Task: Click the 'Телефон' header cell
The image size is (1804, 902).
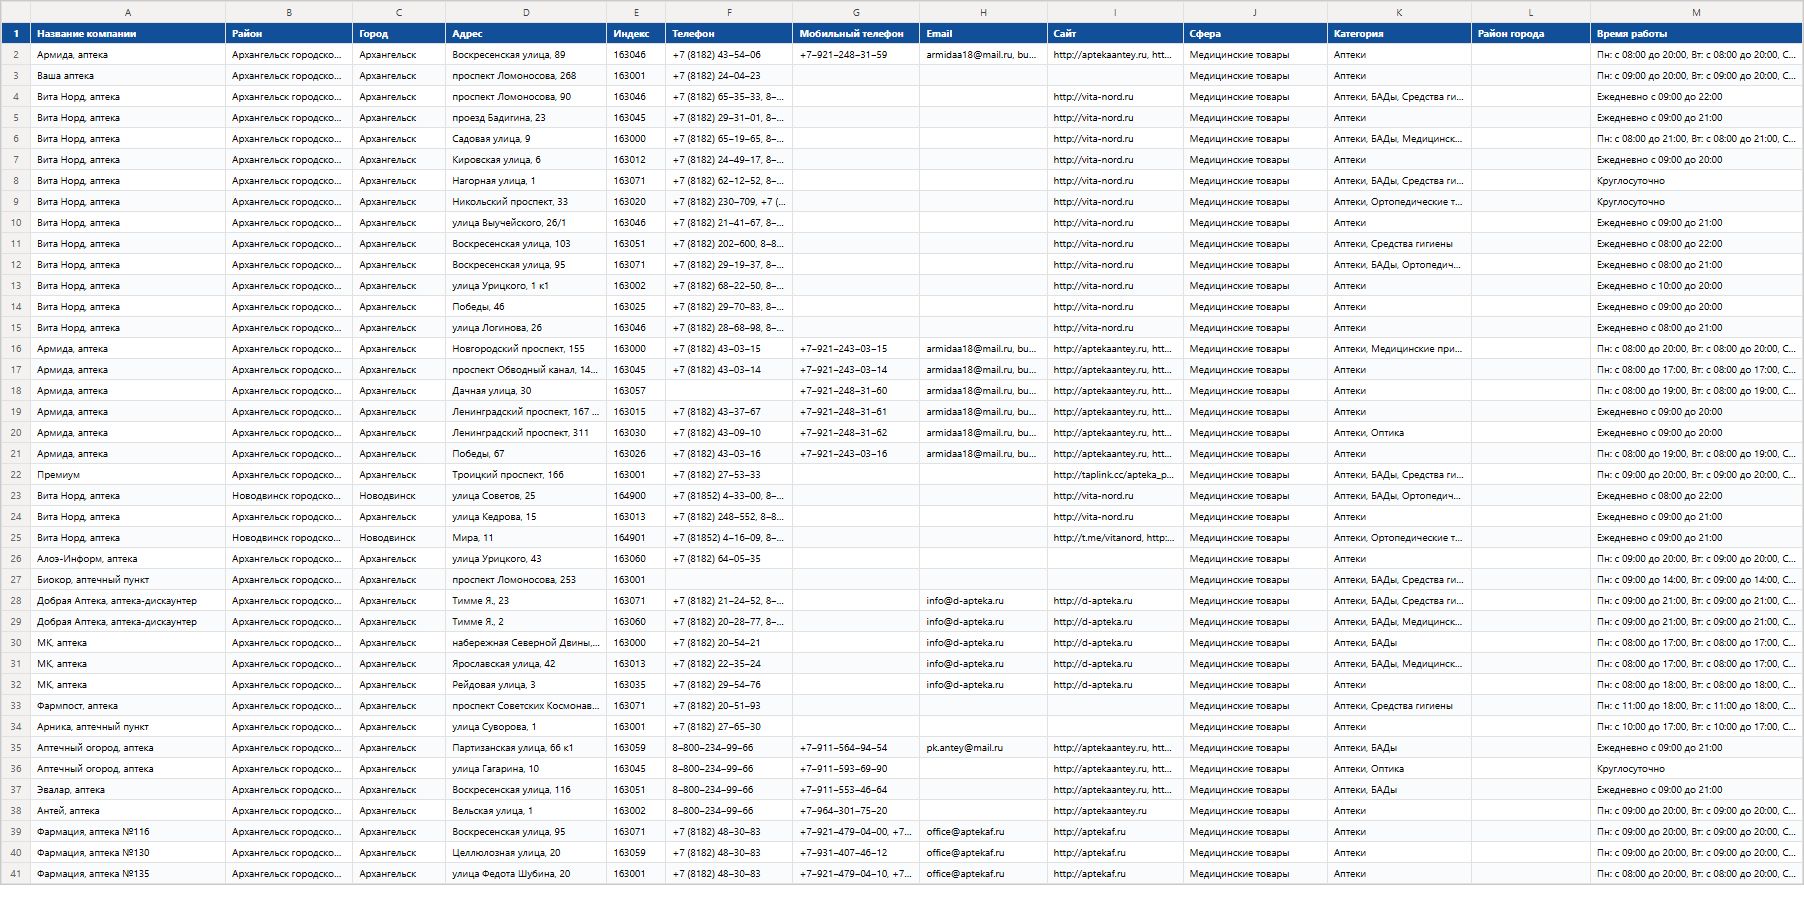Action: (729, 34)
